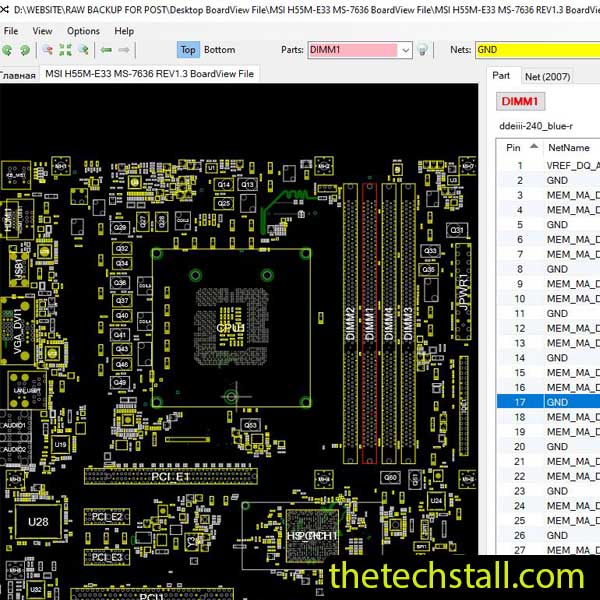Click the PCI_E1 slot on the board
The width and height of the screenshot is (600, 600).
click(171, 476)
